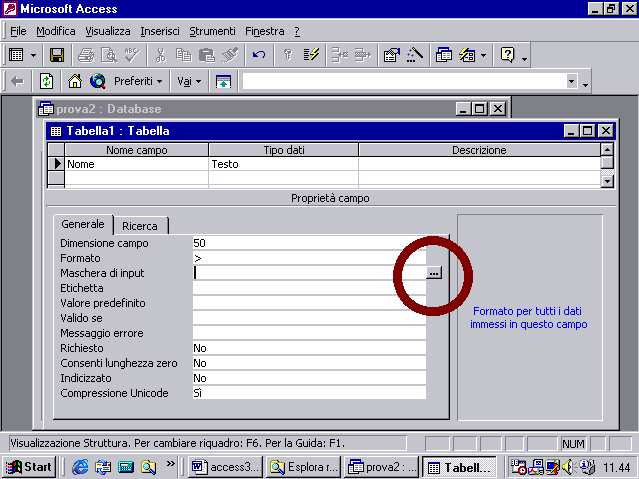Undo the last action

tap(259, 55)
